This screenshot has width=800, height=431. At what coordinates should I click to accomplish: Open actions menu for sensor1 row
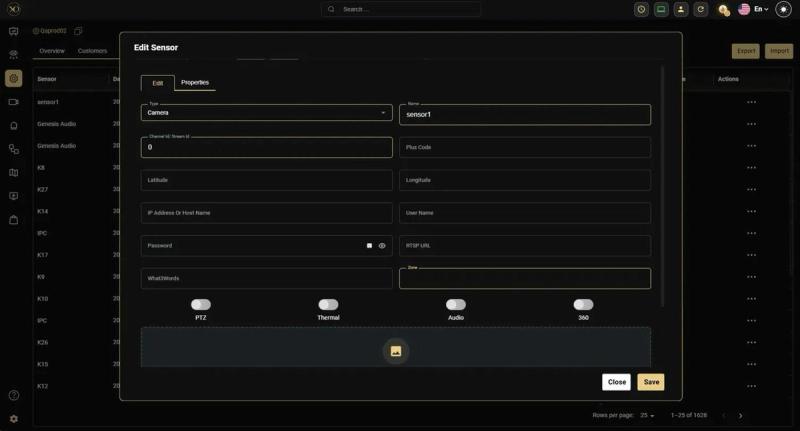tap(752, 102)
